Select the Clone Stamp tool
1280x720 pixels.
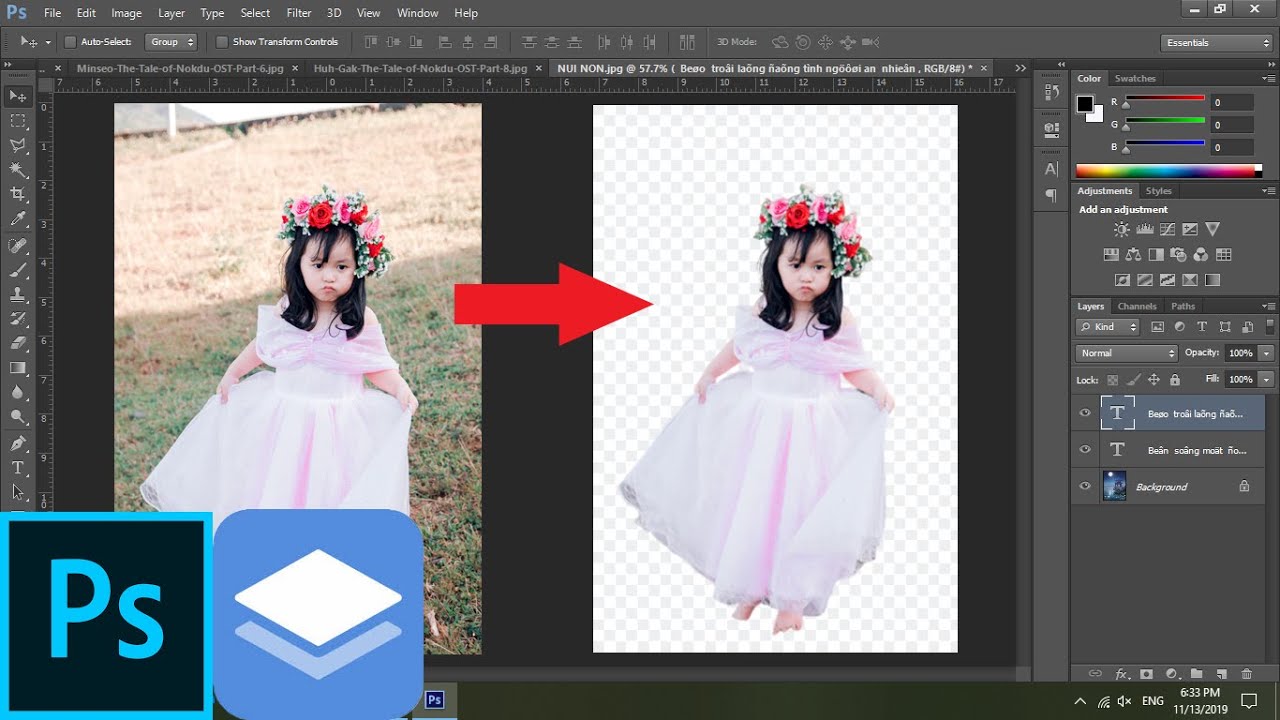[x=18, y=295]
